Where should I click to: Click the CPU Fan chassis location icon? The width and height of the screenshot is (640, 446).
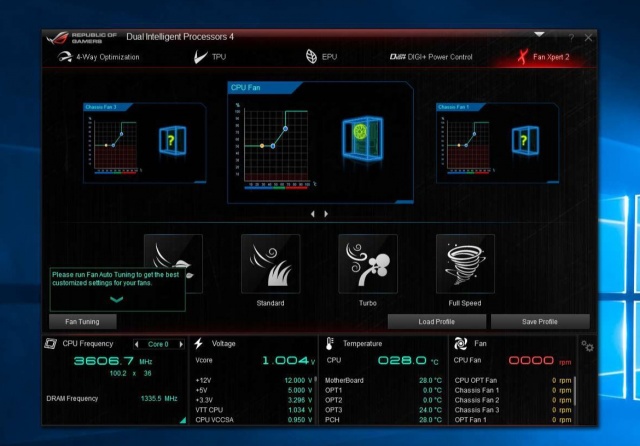[362, 139]
